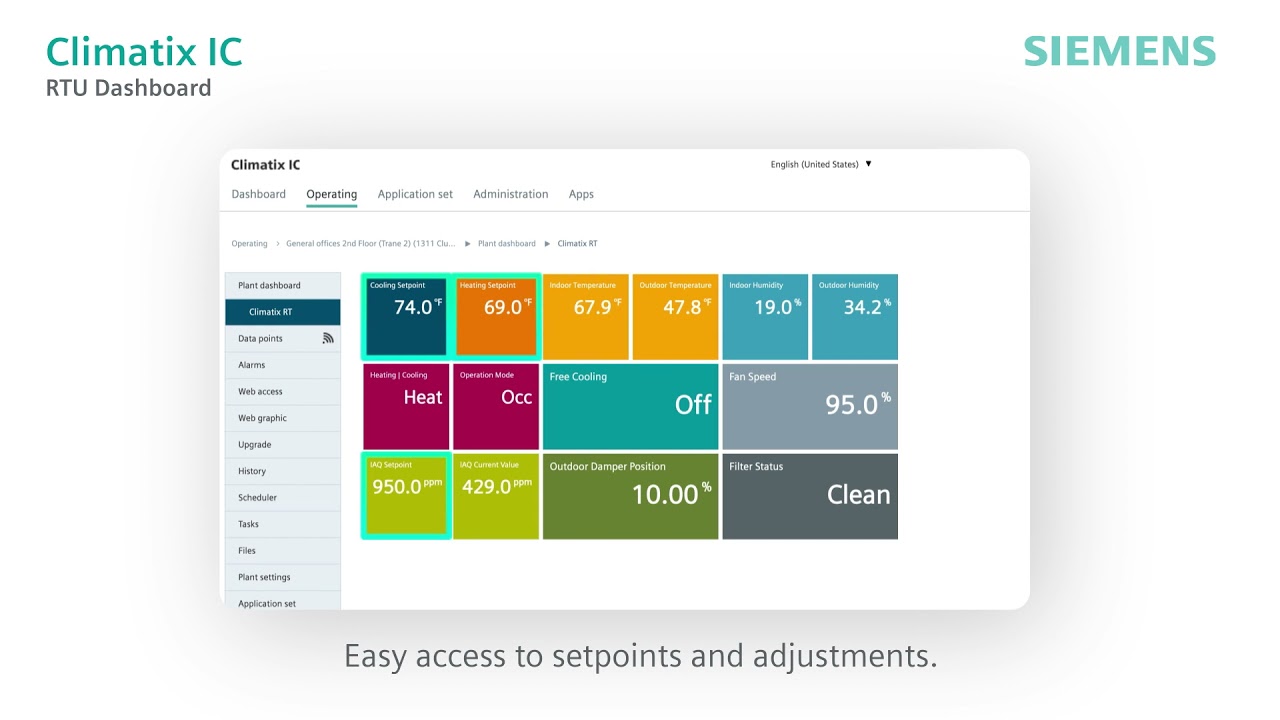Click the Outdoor Humidity 34.2 tile
The width and height of the screenshot is (1280, 720).
point(855,317)
